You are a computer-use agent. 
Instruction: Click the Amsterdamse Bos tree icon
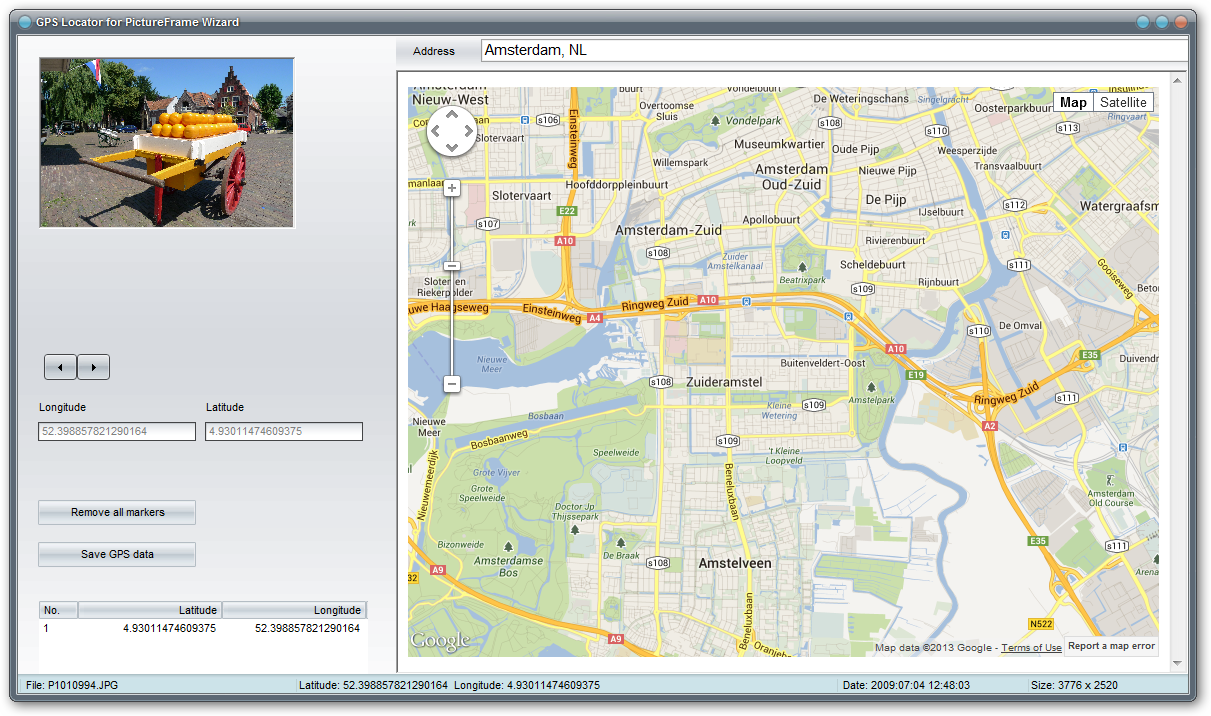(x=509, y=546)
